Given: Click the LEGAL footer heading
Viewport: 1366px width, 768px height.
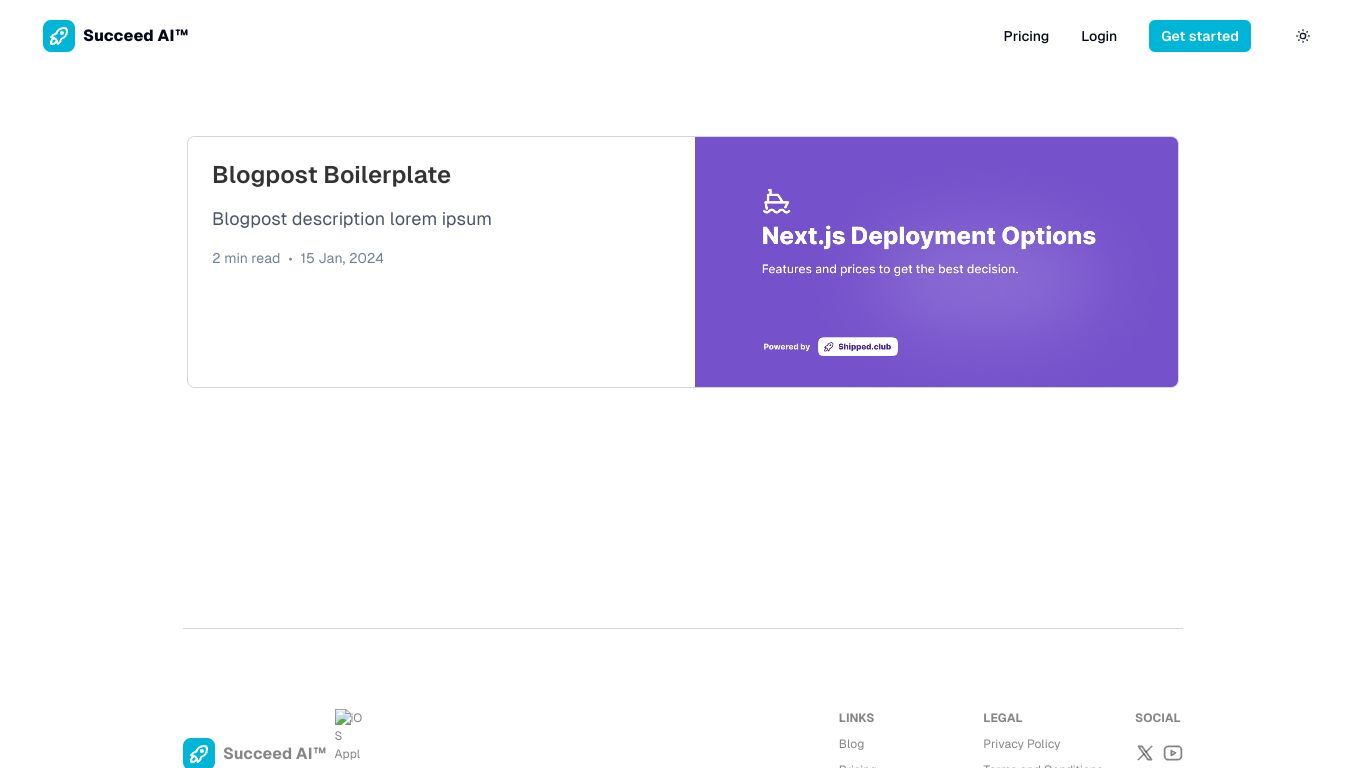Looking at the screenshot, I should pyautogui.click(x=1002, y=718).
